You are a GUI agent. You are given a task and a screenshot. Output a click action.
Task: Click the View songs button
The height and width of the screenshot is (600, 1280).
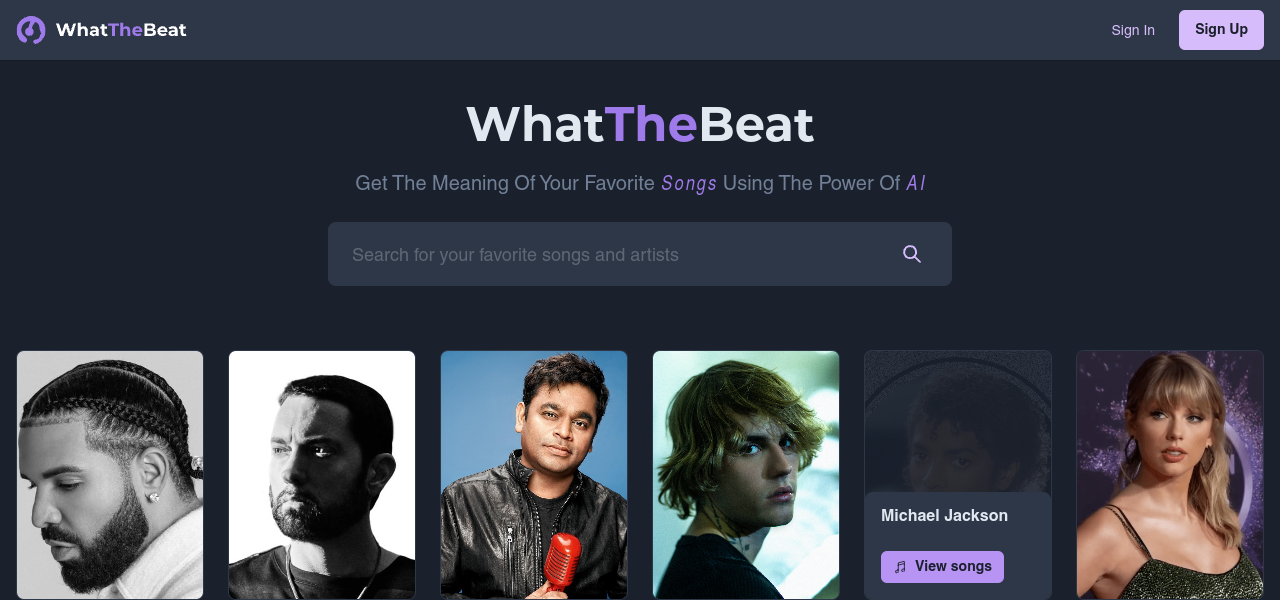(x=942, y=567)
